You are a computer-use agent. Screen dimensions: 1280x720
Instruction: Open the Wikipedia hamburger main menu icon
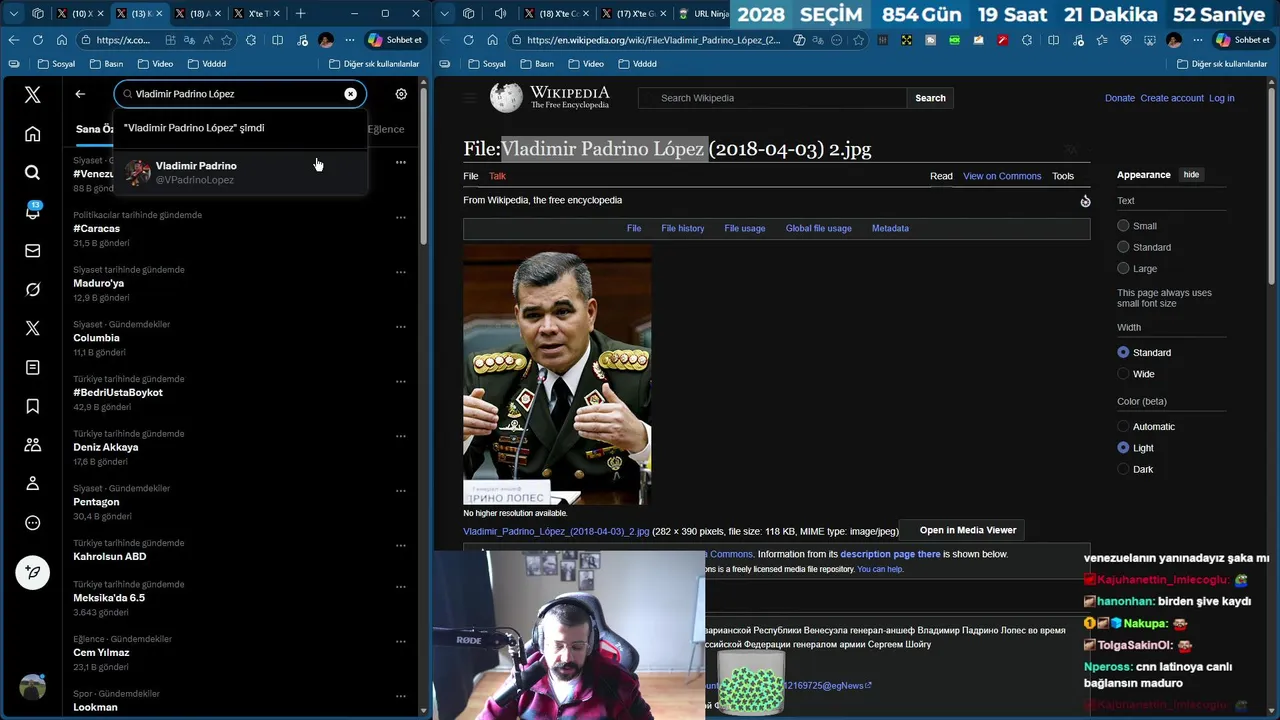pyautogui.click(x=469, y=98)
